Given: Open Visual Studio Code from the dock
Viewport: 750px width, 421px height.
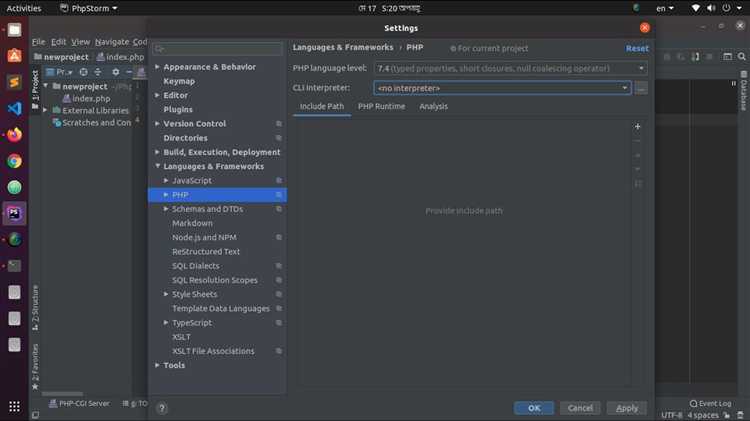Looking at the screenshot, I should point(14,109).
